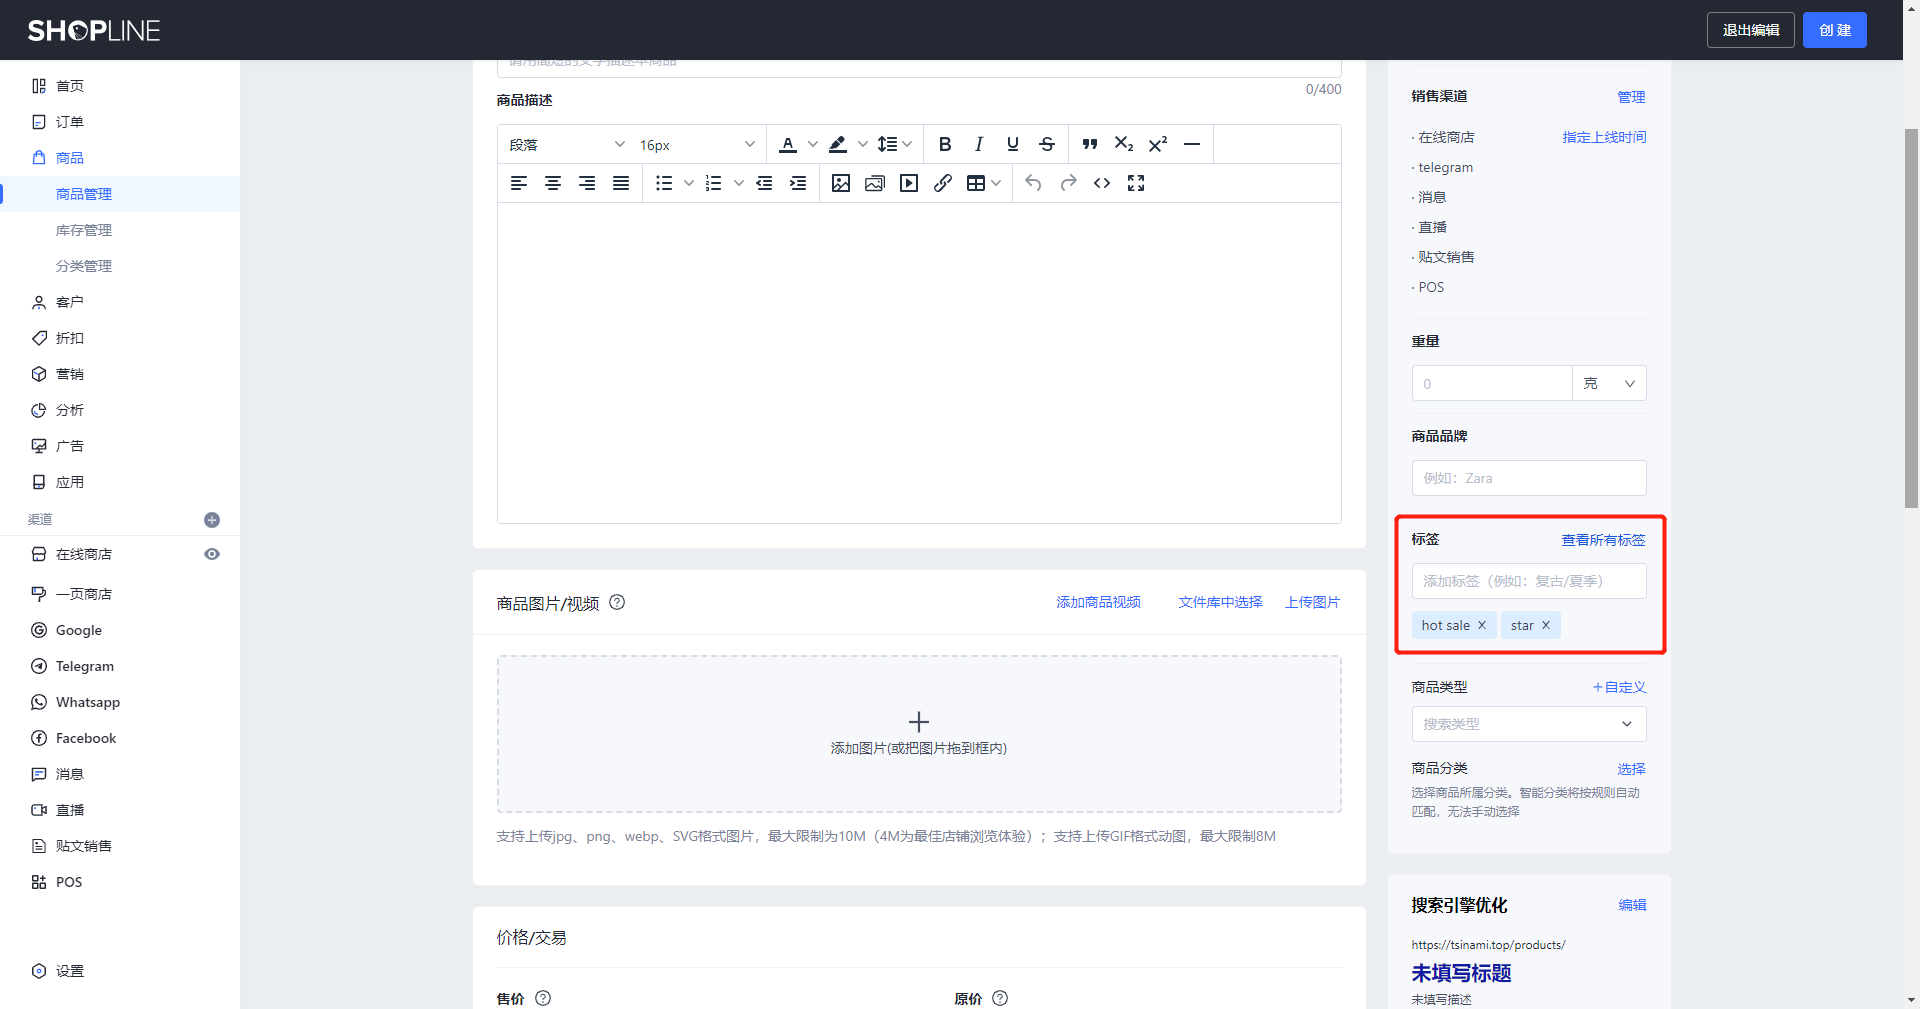
Task: Open the paragraph style dropdown
Action: coord(566,145)
